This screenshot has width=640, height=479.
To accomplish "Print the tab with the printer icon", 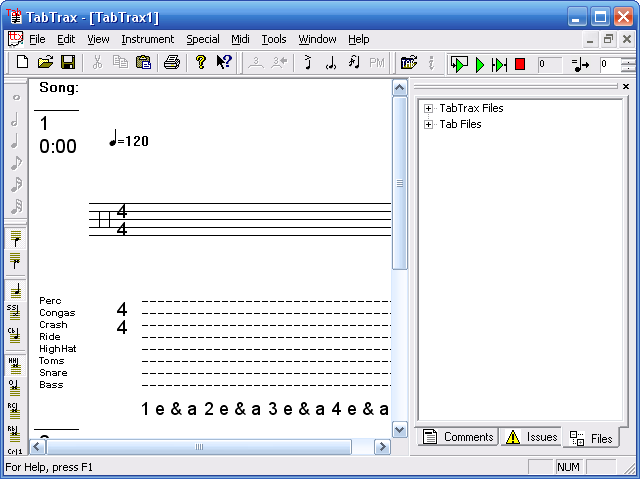I will click(x=172, y=62).
